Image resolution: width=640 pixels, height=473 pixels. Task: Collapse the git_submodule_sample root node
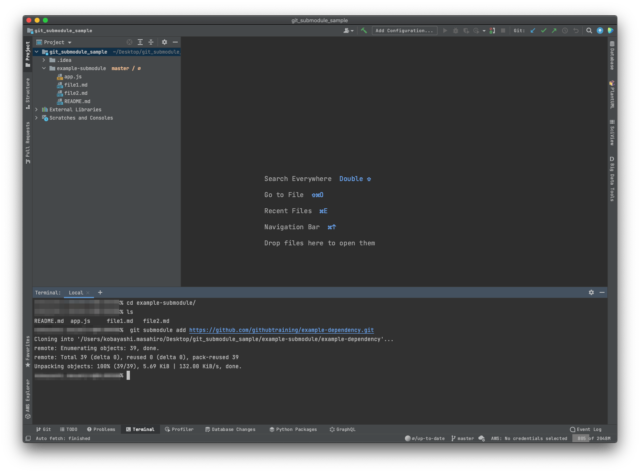coord(37,52)
